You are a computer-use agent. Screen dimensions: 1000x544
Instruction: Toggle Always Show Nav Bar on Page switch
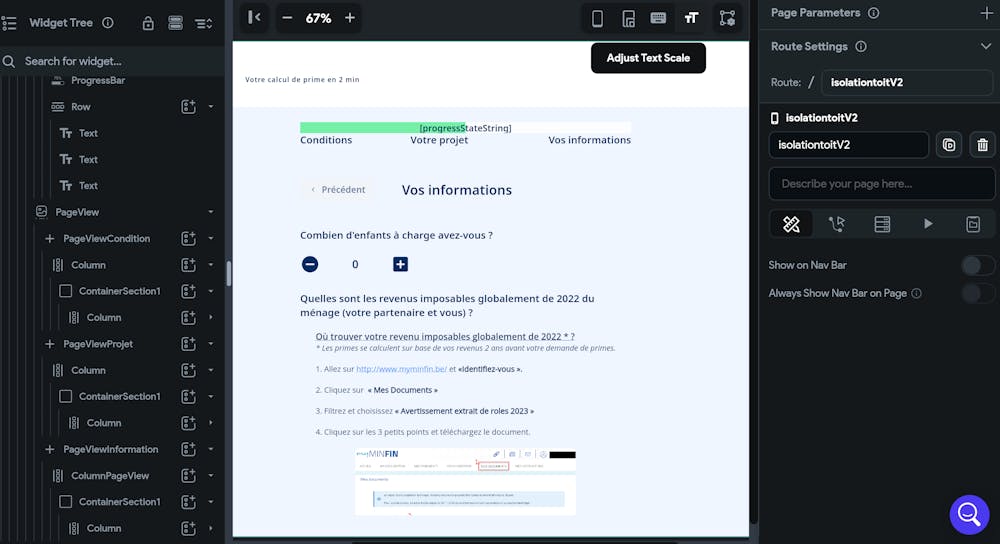(976, 293)
